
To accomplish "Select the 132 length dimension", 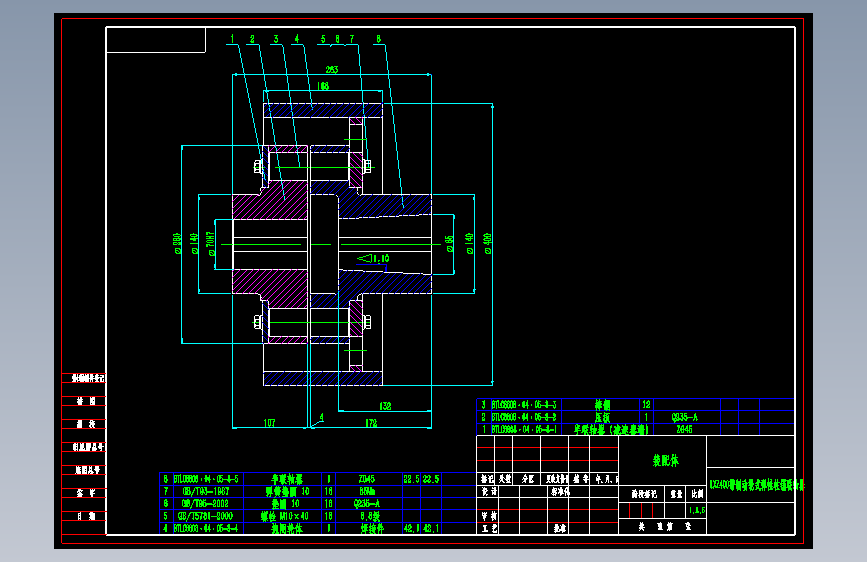I will pyautogui.click(x=385, y=406).
